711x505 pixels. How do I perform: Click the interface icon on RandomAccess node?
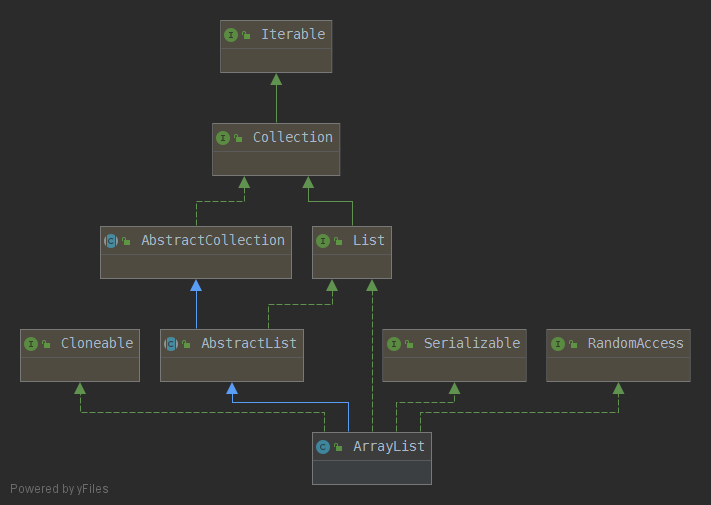[558, 344]
